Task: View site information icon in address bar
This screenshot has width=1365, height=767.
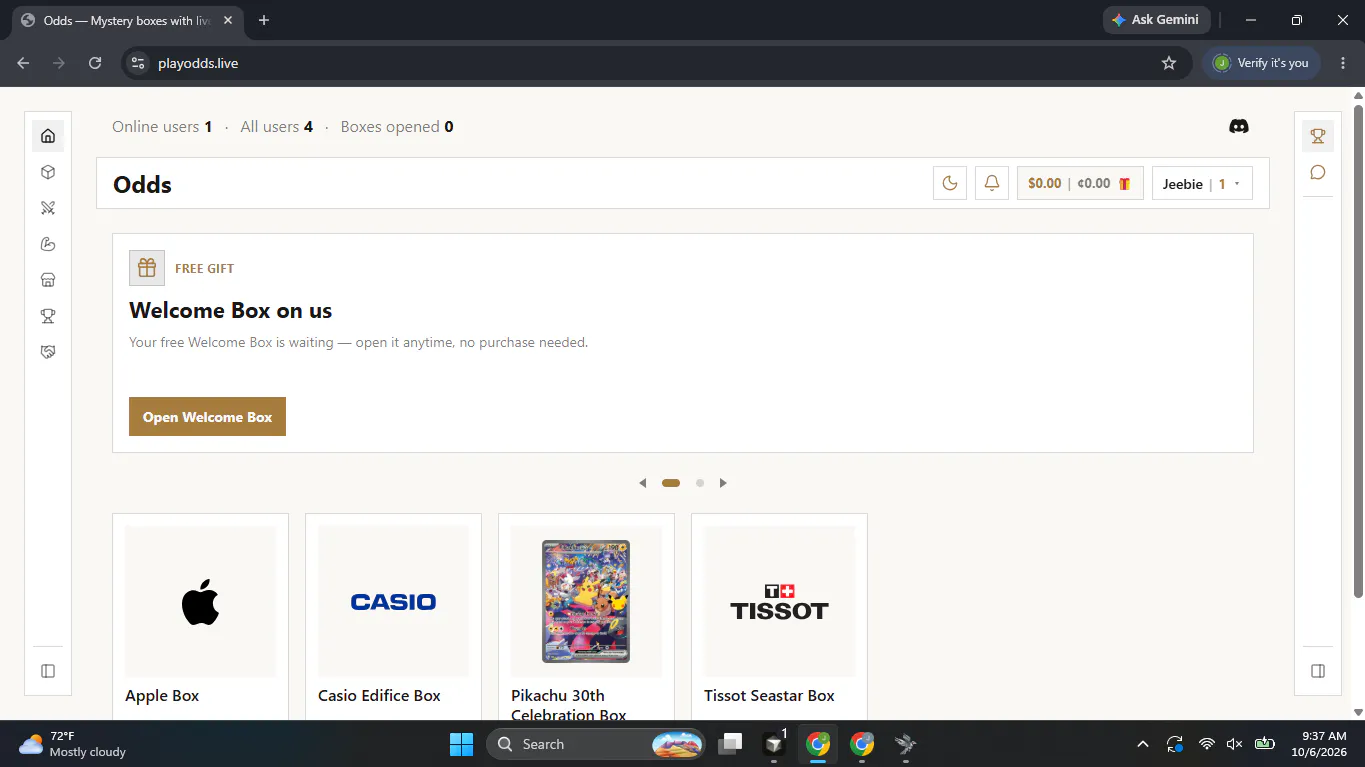Action: click(x=138, y=63)
